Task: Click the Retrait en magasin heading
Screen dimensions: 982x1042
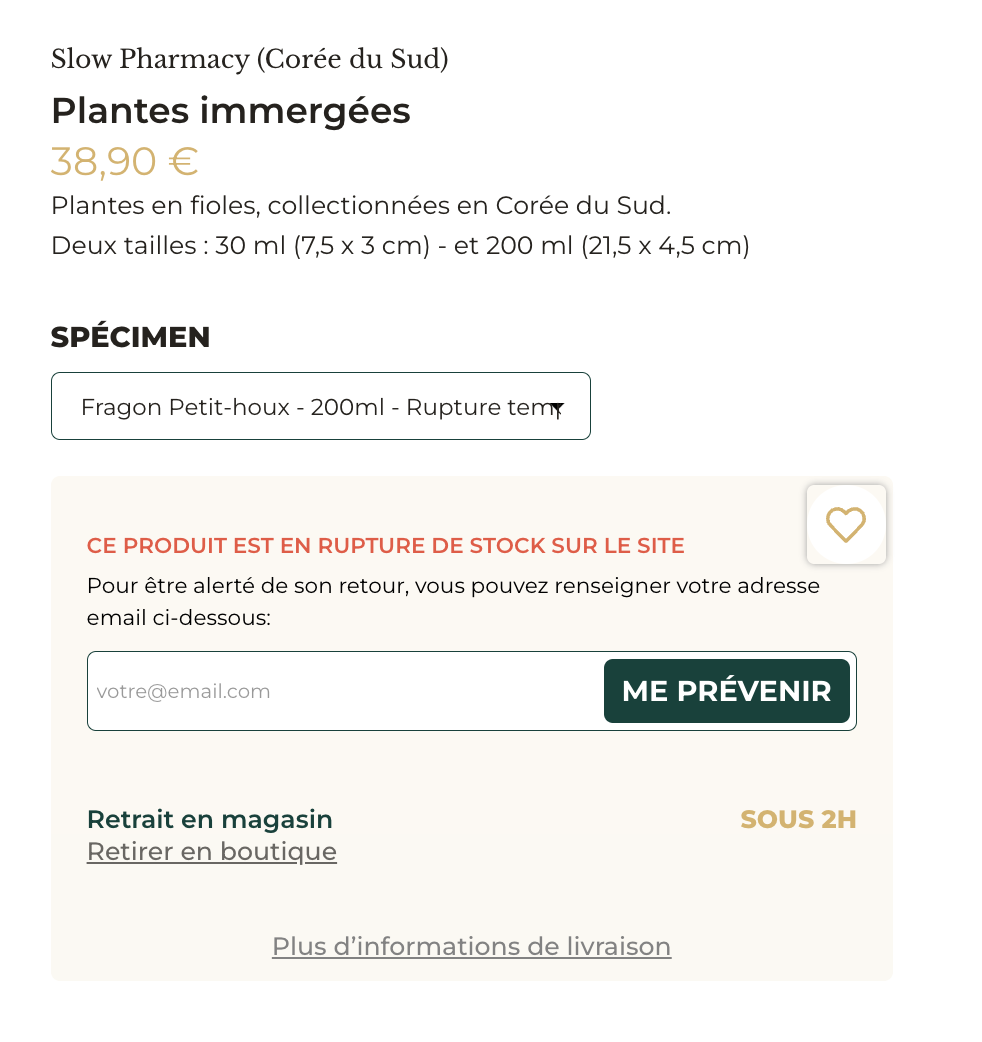Action: (210, 819)
